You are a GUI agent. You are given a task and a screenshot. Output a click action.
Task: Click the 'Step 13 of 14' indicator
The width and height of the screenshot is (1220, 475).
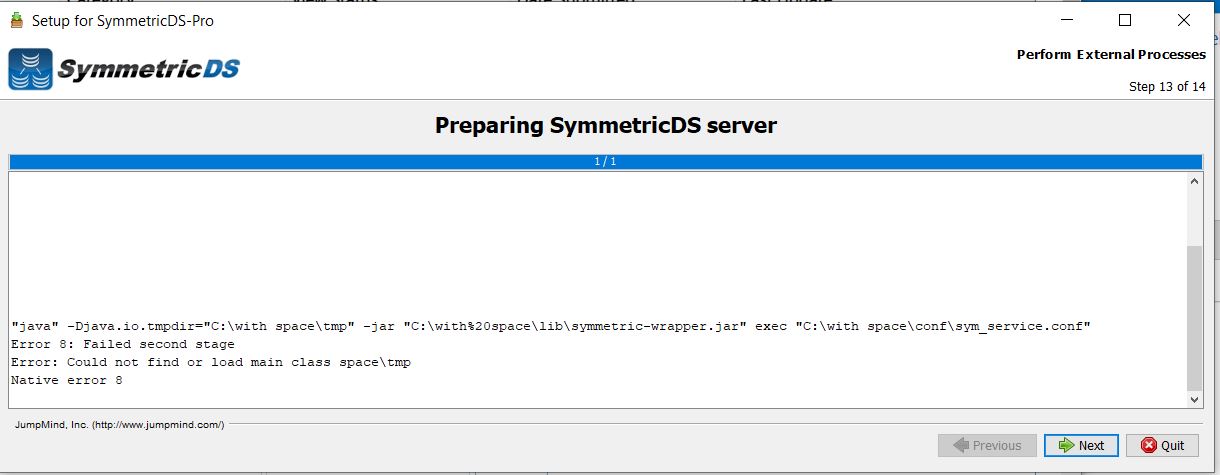(x=1166, y=87)
